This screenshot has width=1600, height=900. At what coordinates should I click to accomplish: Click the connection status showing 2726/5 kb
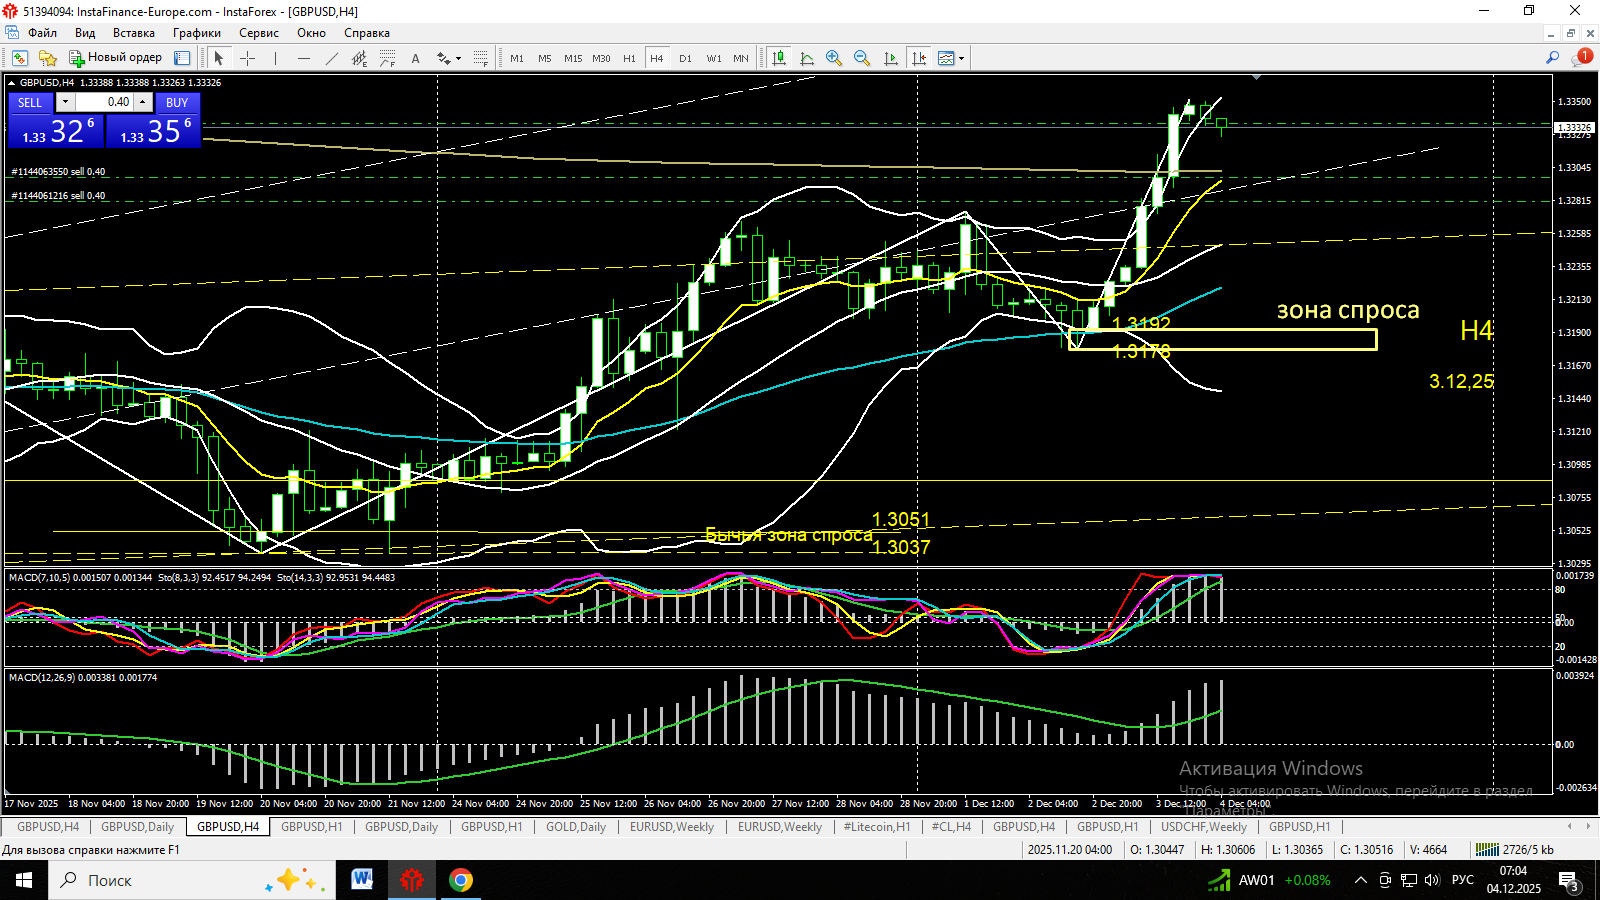click(1516, 850)
